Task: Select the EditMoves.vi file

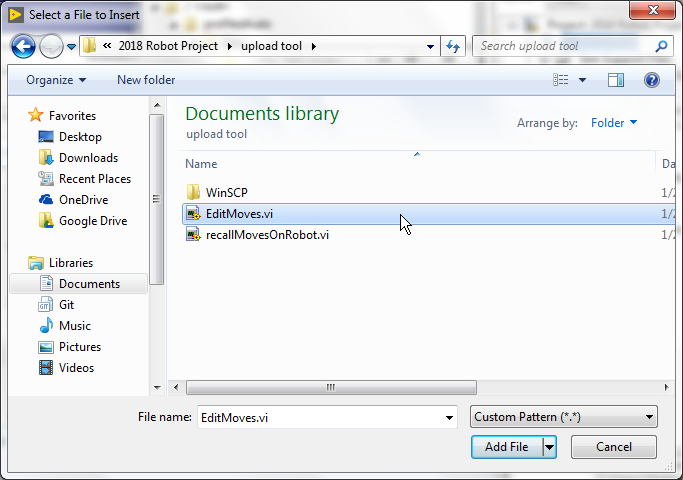Action: tap(239, 213)
